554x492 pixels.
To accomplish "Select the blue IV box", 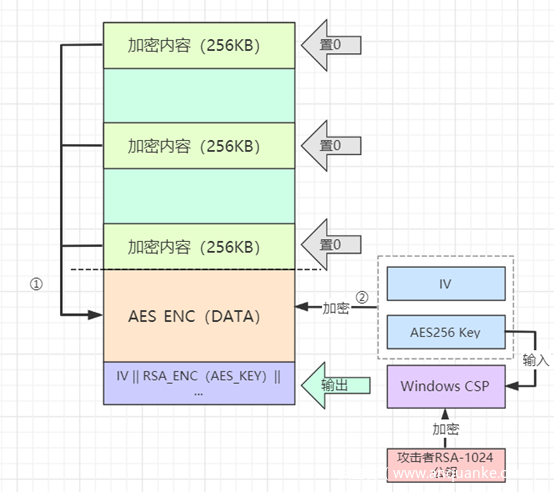I will pos(446,284).
